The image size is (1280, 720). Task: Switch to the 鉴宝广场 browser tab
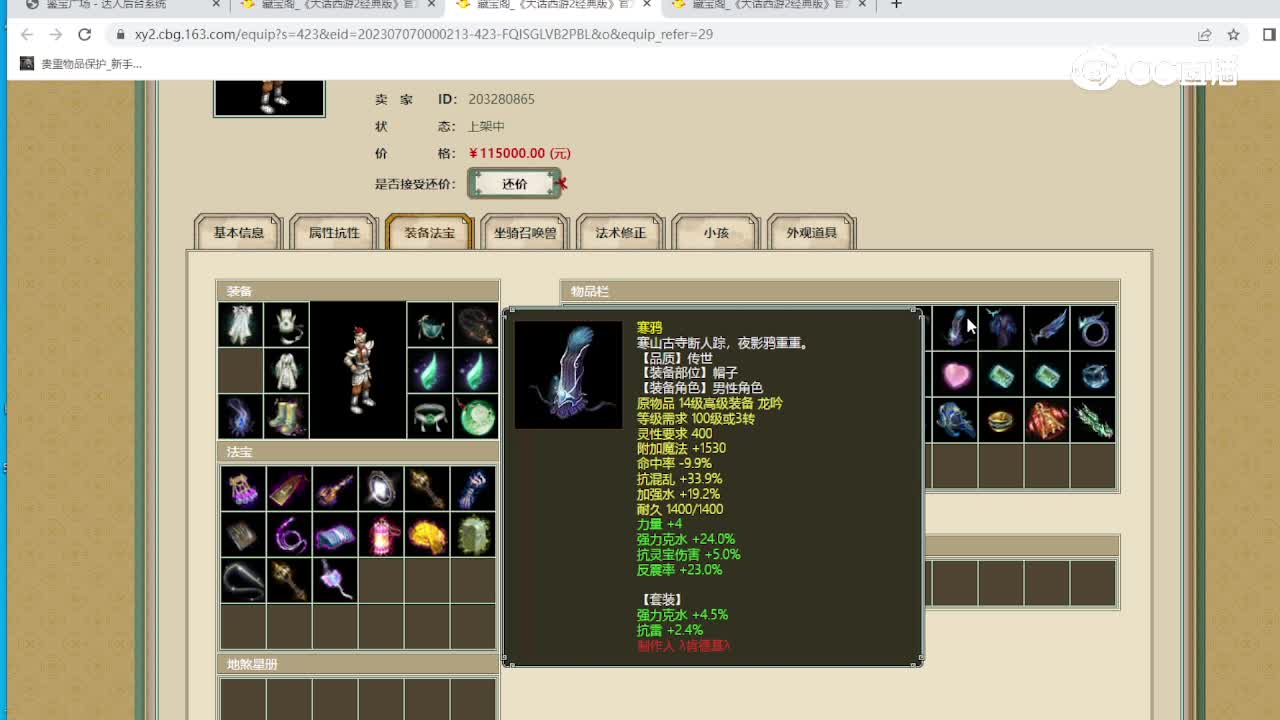pos(121,5)
